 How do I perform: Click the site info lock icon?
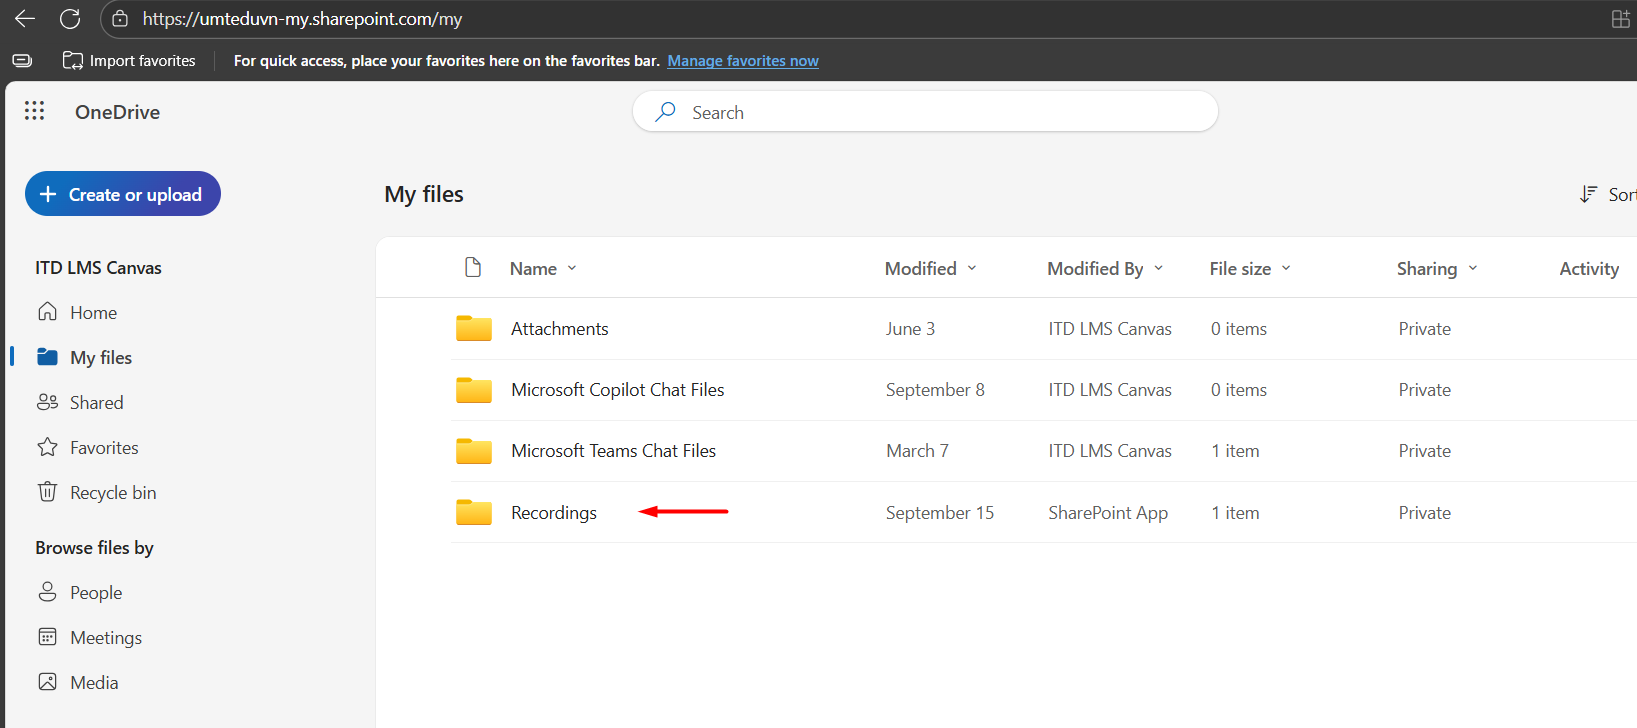120,19
